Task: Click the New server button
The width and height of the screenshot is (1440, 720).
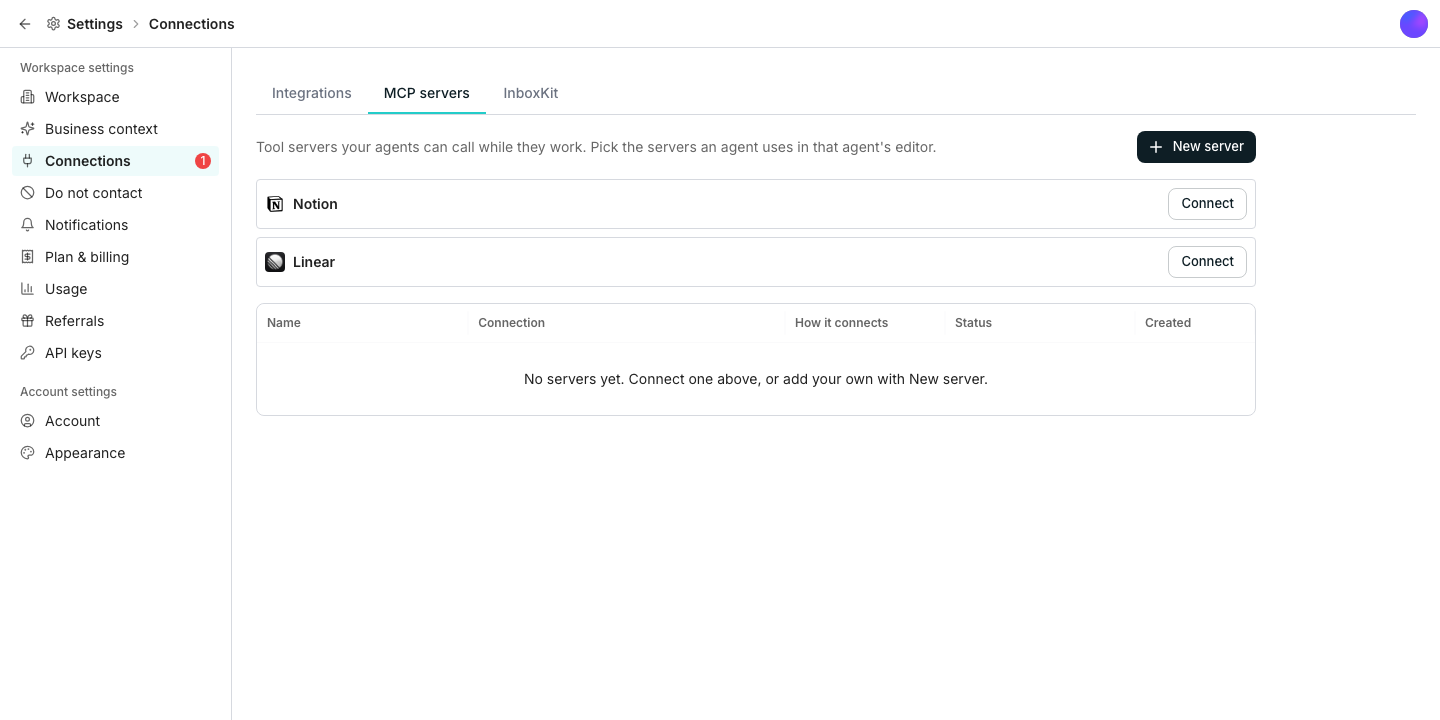Action: [x=1196, y=147]
